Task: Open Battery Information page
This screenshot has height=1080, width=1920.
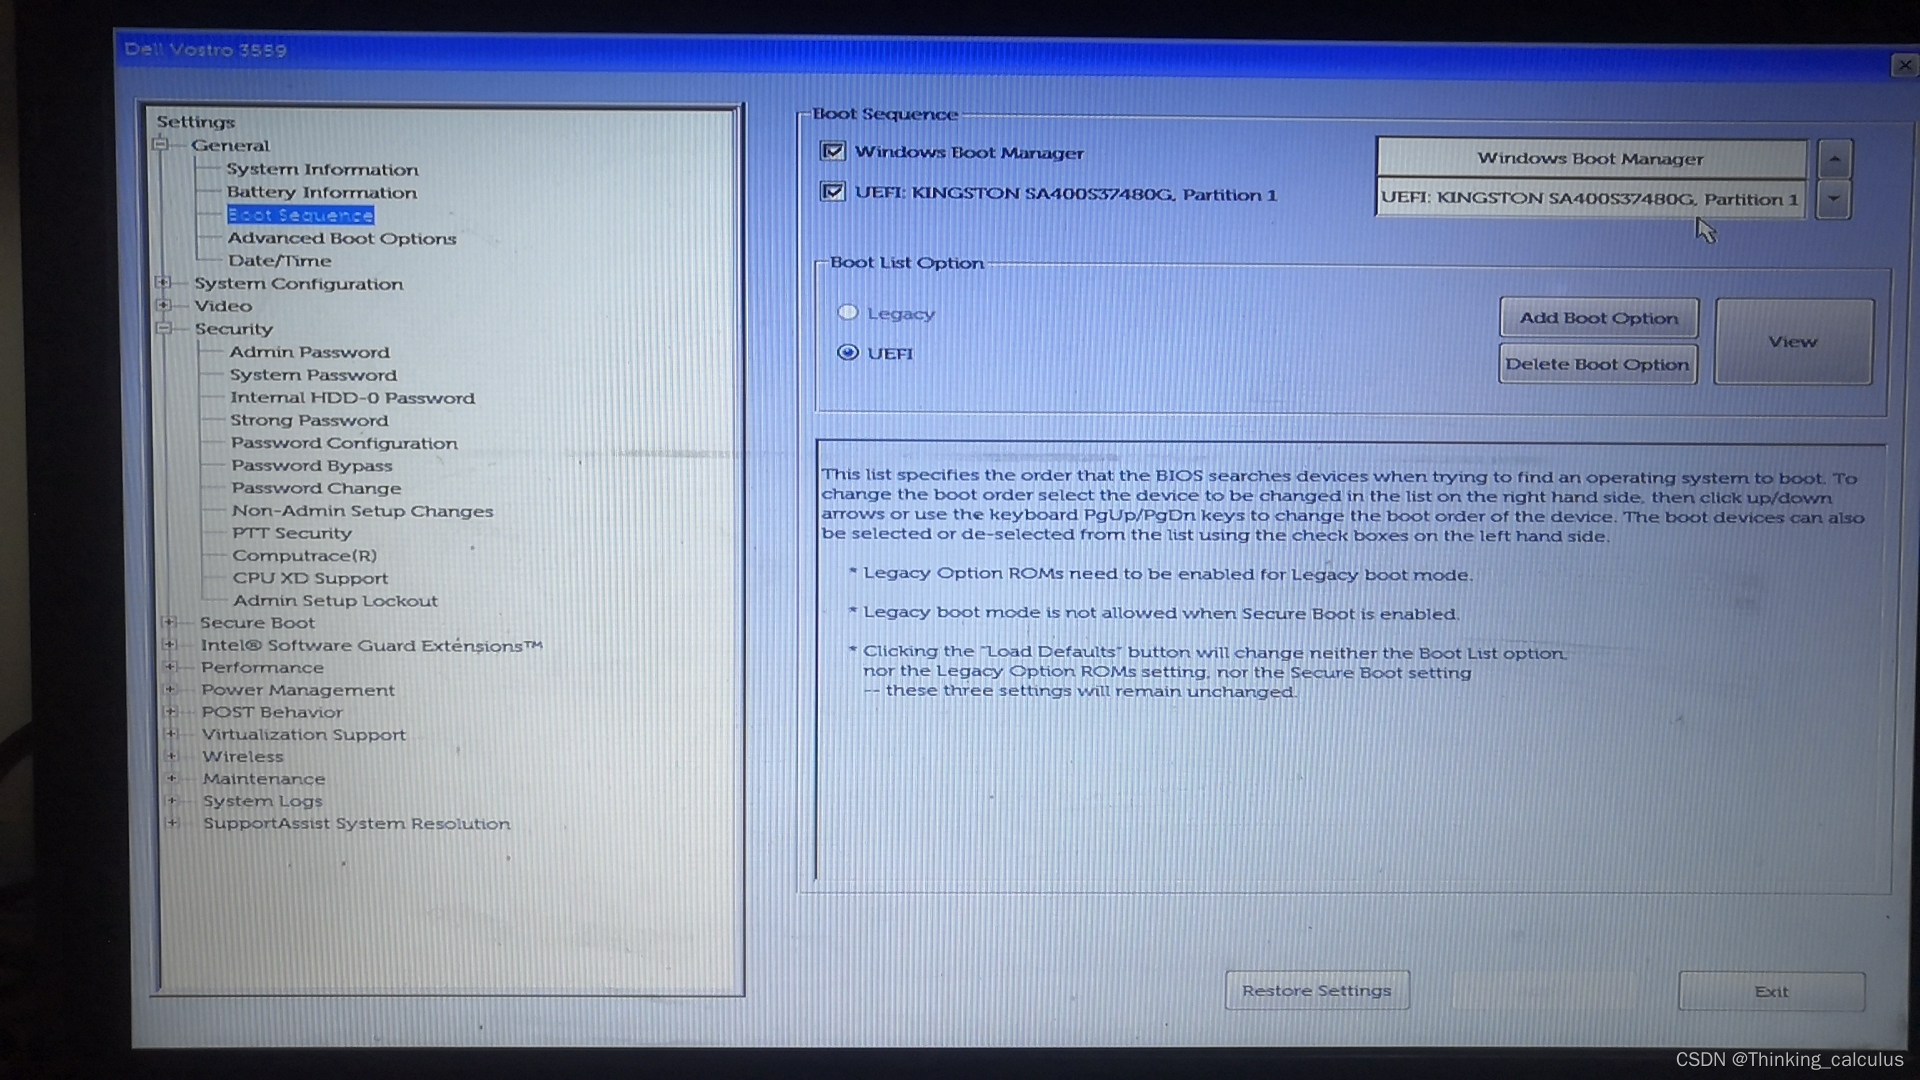Action: click(x=321, y=192)
